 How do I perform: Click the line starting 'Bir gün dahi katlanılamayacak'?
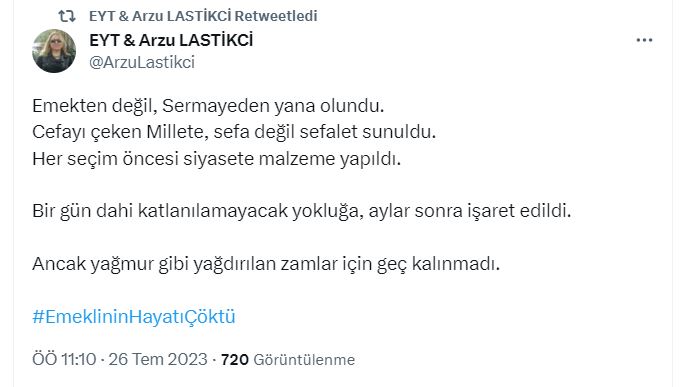(301, 211)
